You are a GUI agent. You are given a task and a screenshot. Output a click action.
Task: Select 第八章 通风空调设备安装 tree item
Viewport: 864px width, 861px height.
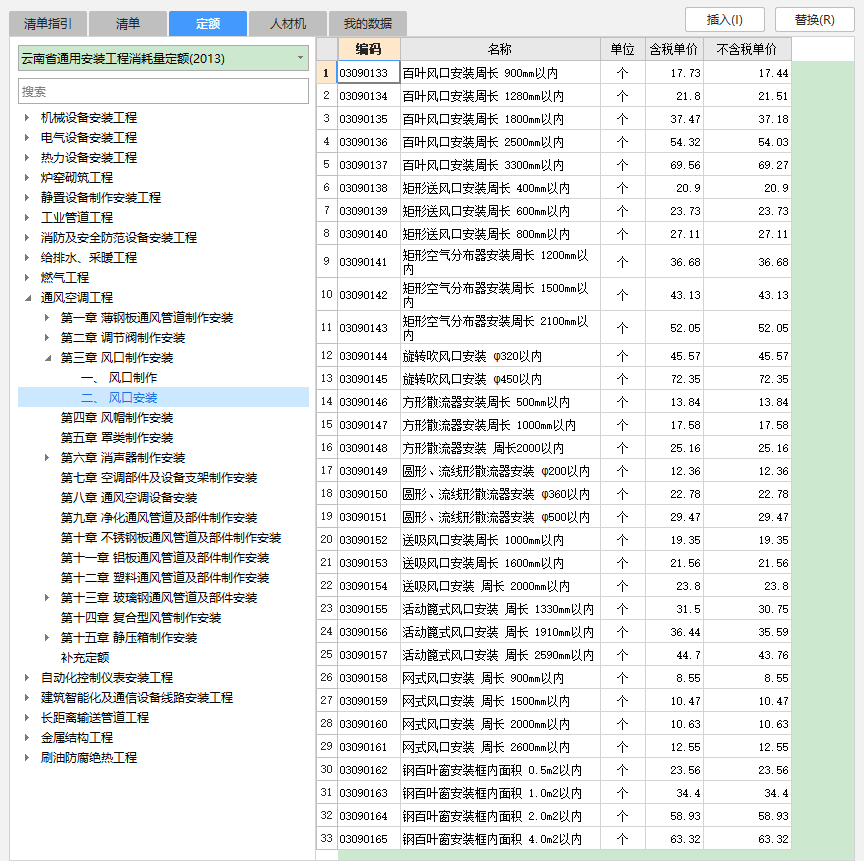[x=128, y=498]
